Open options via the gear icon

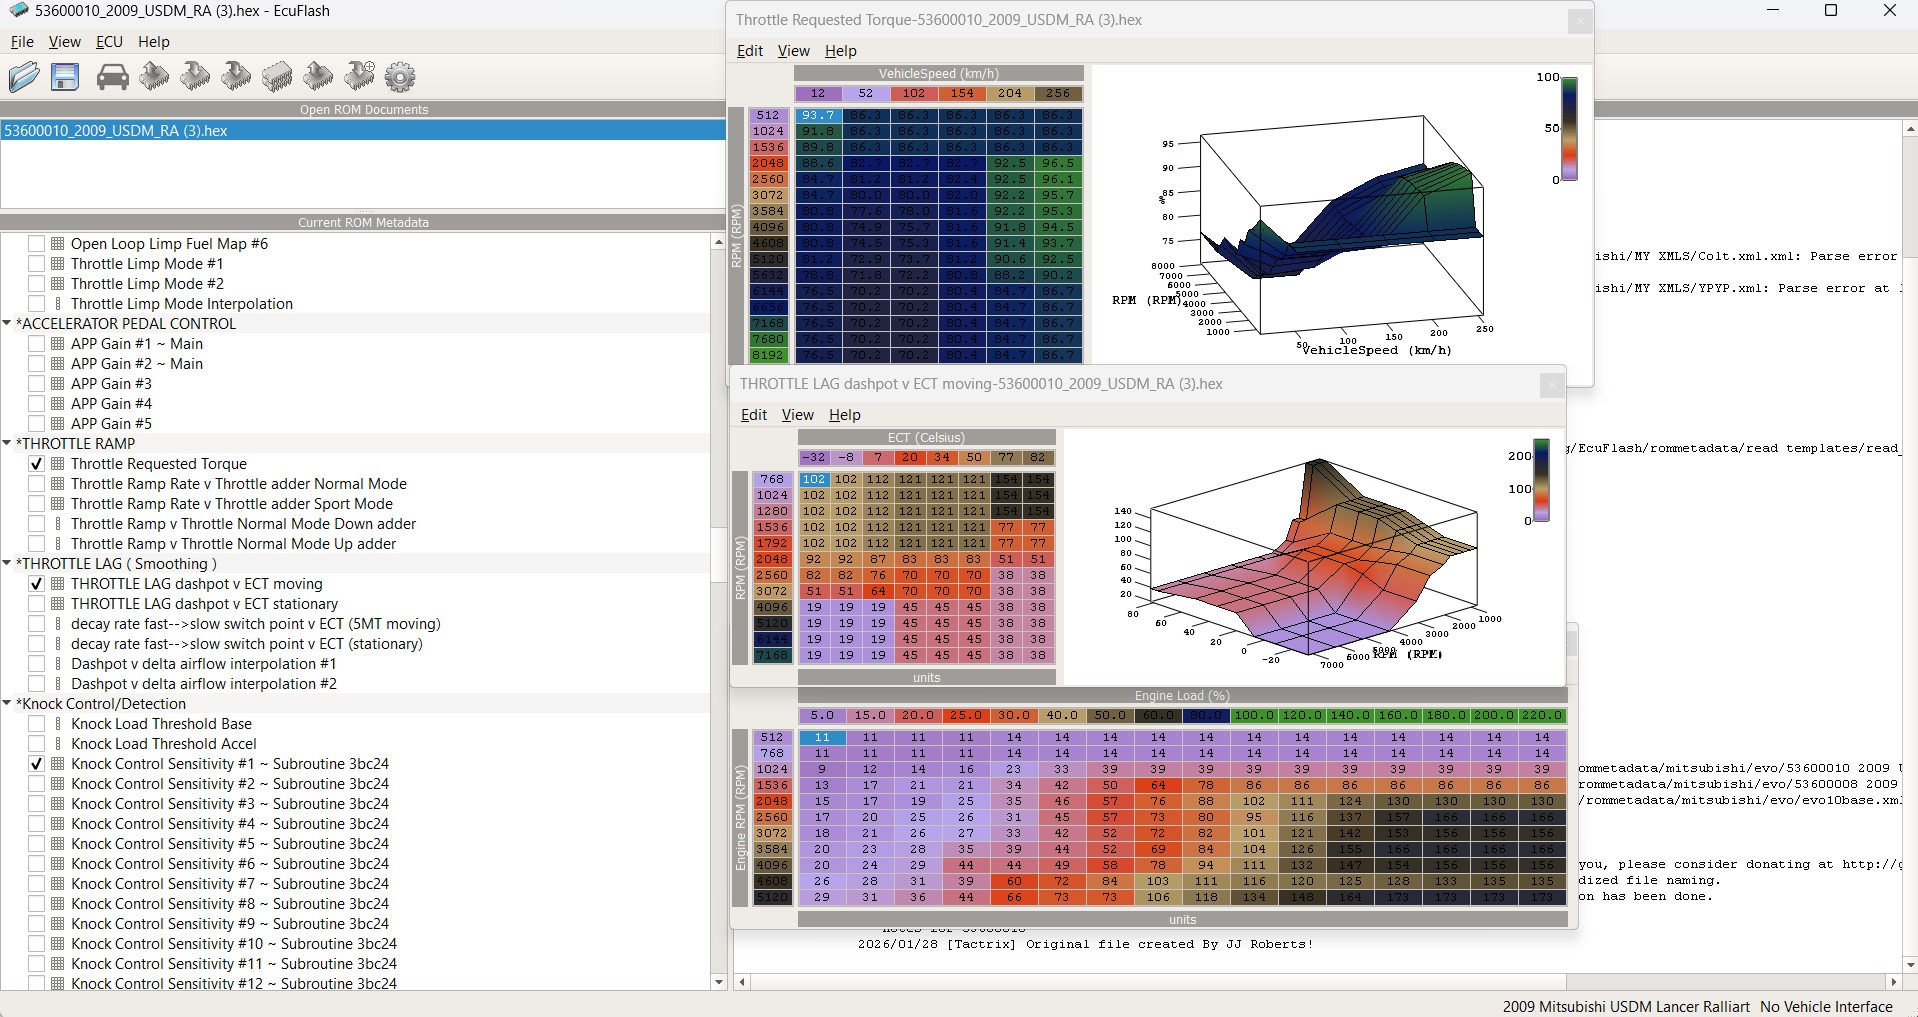tap(400, 77)
